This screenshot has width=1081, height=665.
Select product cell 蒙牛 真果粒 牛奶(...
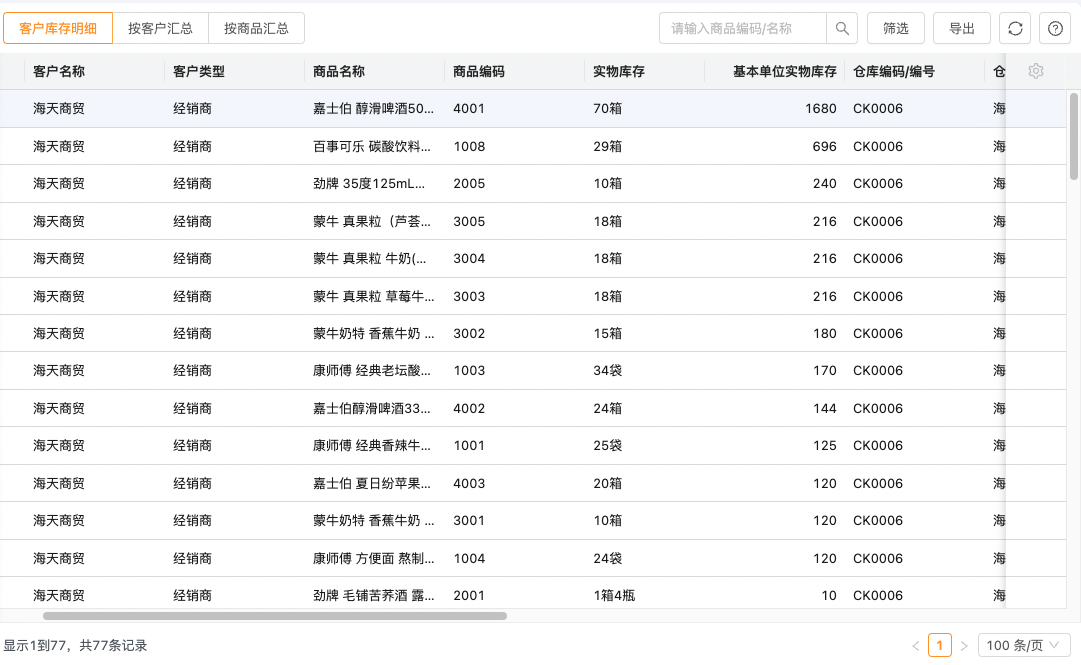coord(370,258)
